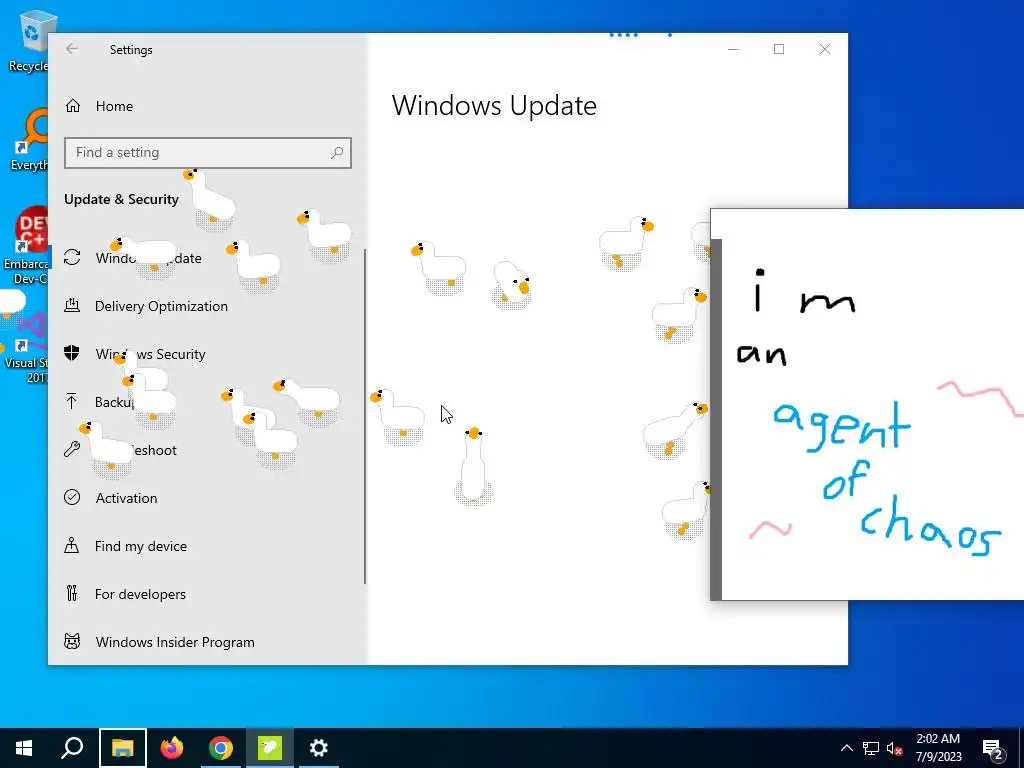Open the notification center icon
The image size is (1024, 768).
click(x=993, y=748)
